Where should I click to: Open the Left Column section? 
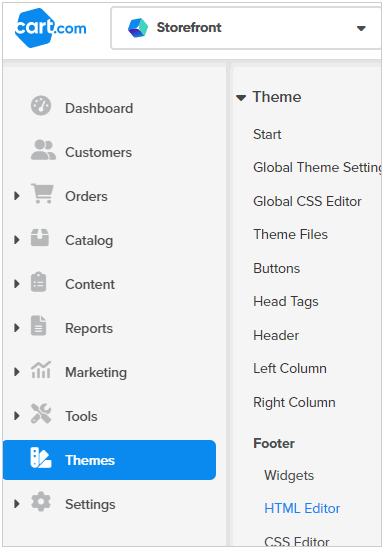click(x=290, y=368)
